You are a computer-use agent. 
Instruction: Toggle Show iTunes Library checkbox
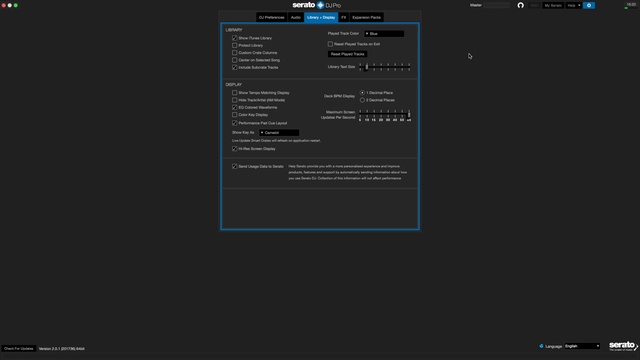[235, 38]
